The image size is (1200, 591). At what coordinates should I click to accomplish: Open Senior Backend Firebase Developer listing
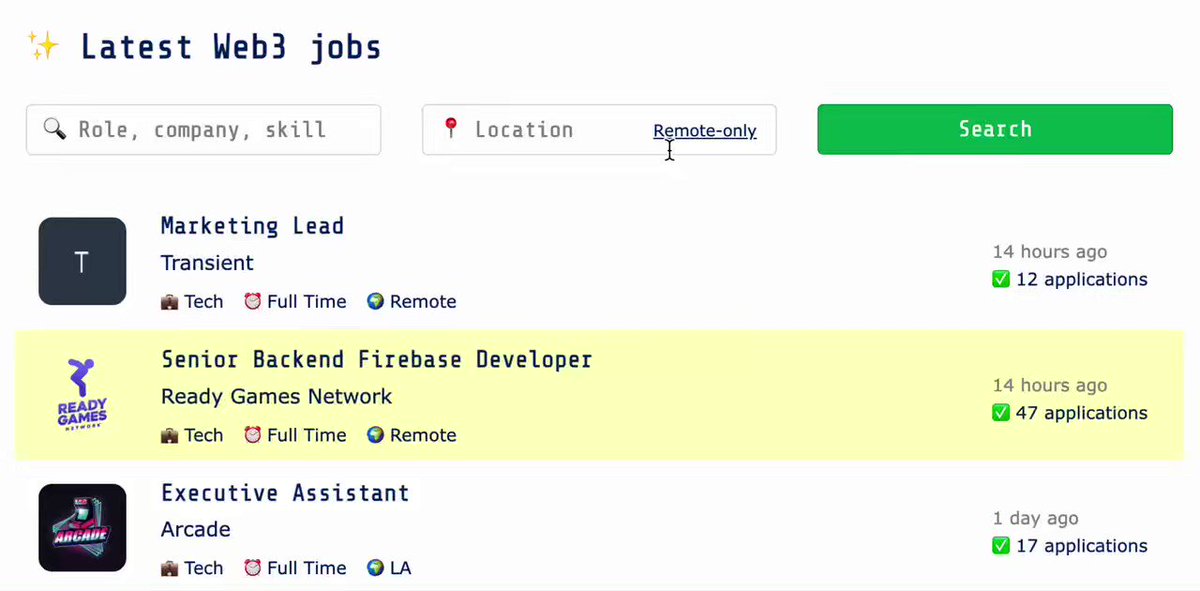pos(376,359)
